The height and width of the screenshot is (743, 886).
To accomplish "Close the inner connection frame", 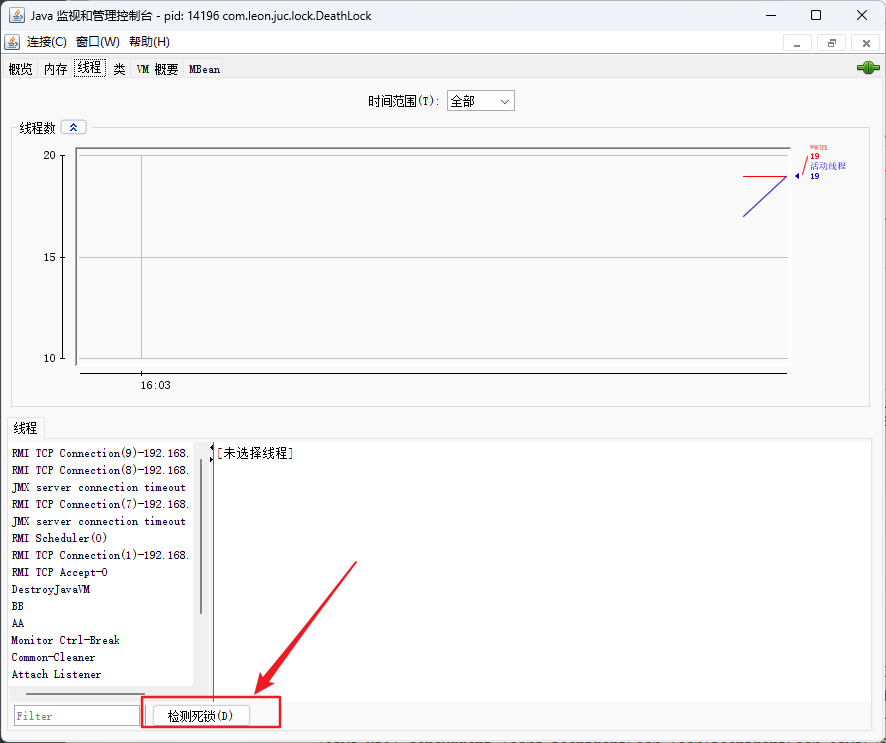I will point(865,42).
